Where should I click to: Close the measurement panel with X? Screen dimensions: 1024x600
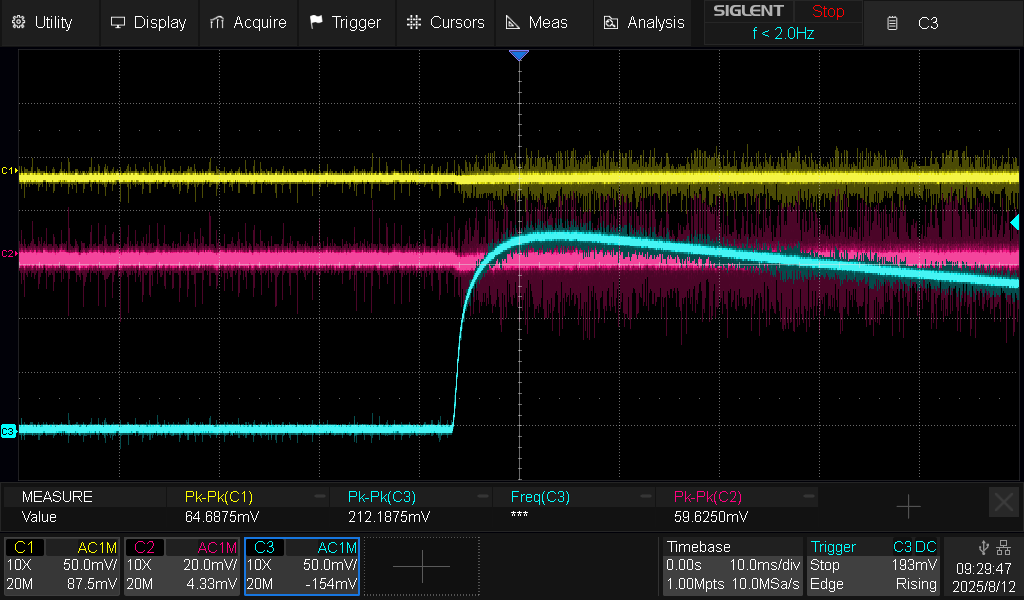1003,502
